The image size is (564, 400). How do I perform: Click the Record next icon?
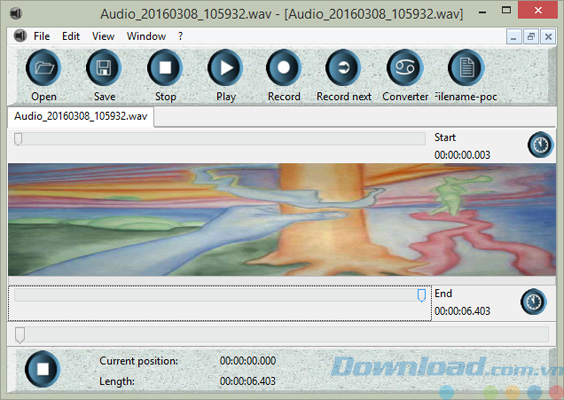coord(343,68)
